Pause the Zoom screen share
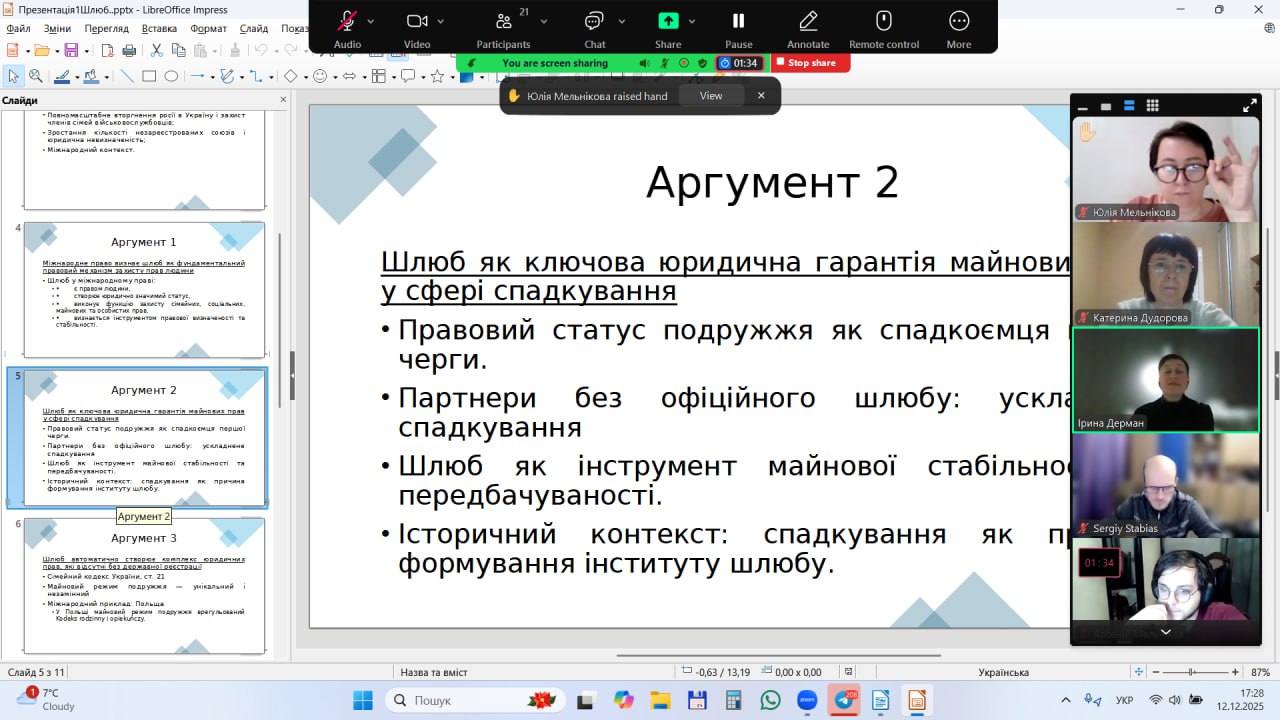Viewport: 1280px width, 720px height. click(738, 21)
